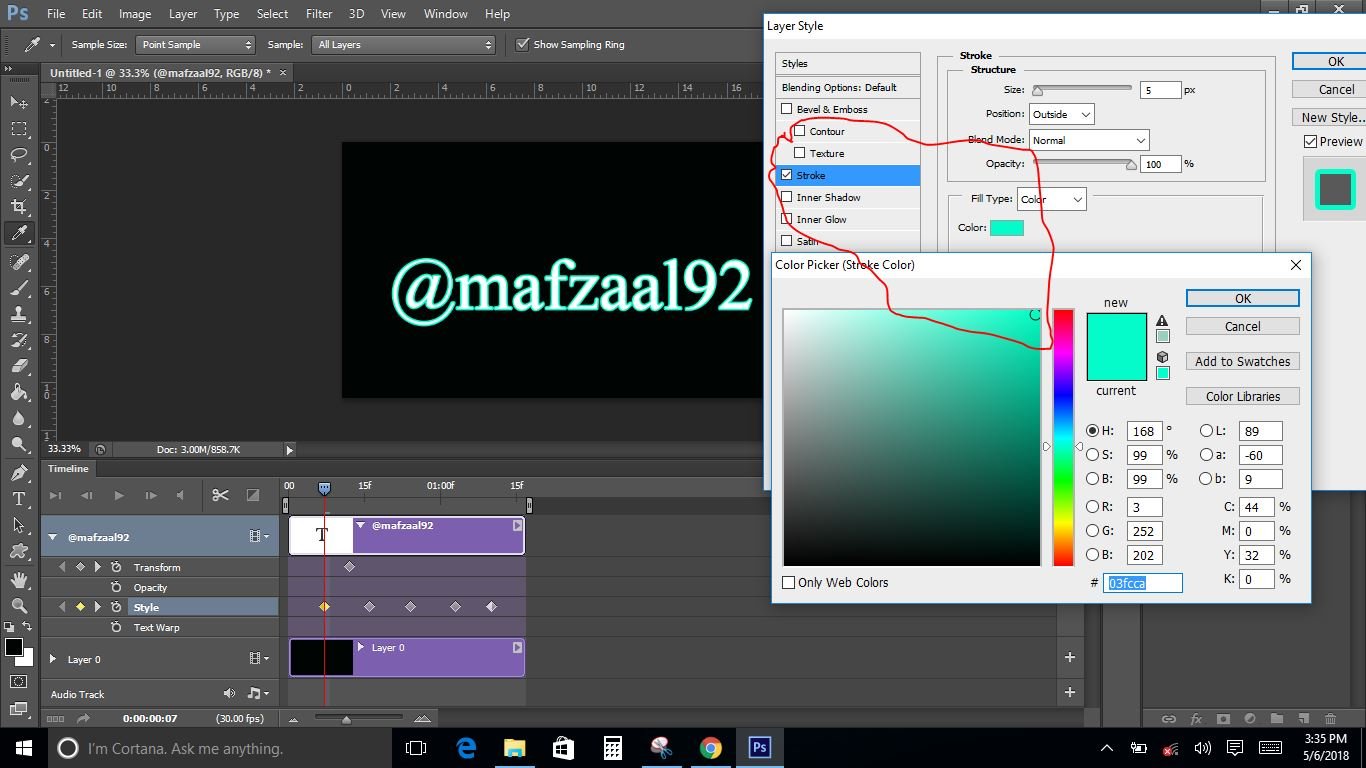The width and height of the screenshot is (1366, 768).
Task: Select the Quick Selection tool
Action: 19,181
